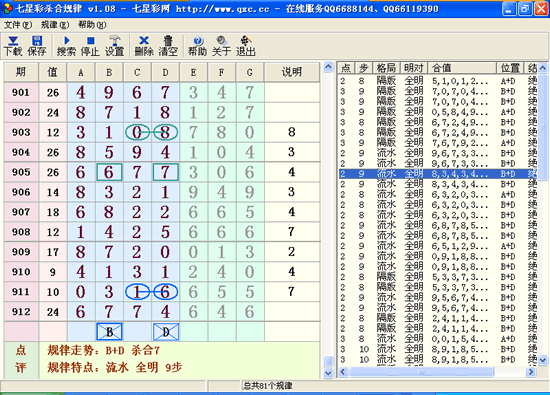This screenshot has height=395, width=550.
Task: Select the list row 6,5,1,2,9... A+D
Action: (438, 246)
